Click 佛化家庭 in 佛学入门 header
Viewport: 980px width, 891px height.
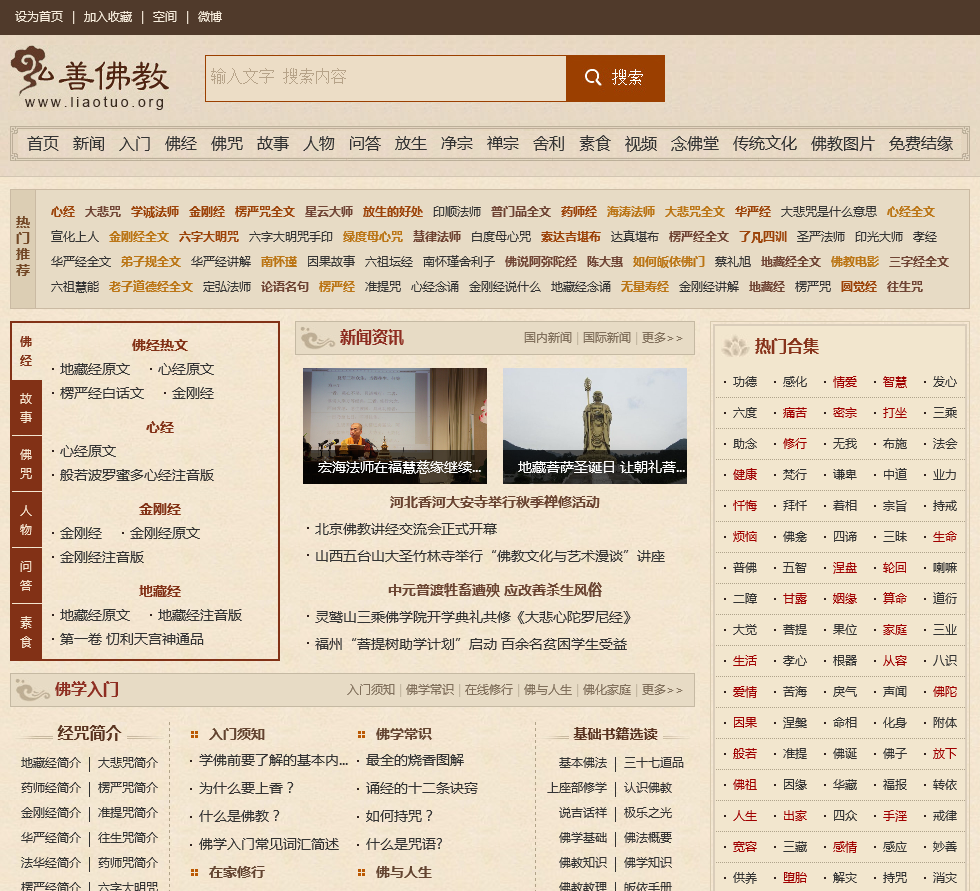[606, 689]
